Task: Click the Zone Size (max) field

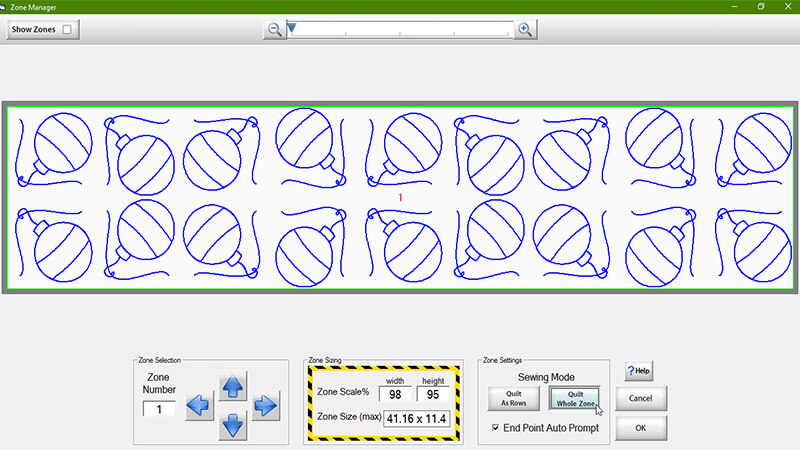Action: pyautogui.click(x=418, y=417)
